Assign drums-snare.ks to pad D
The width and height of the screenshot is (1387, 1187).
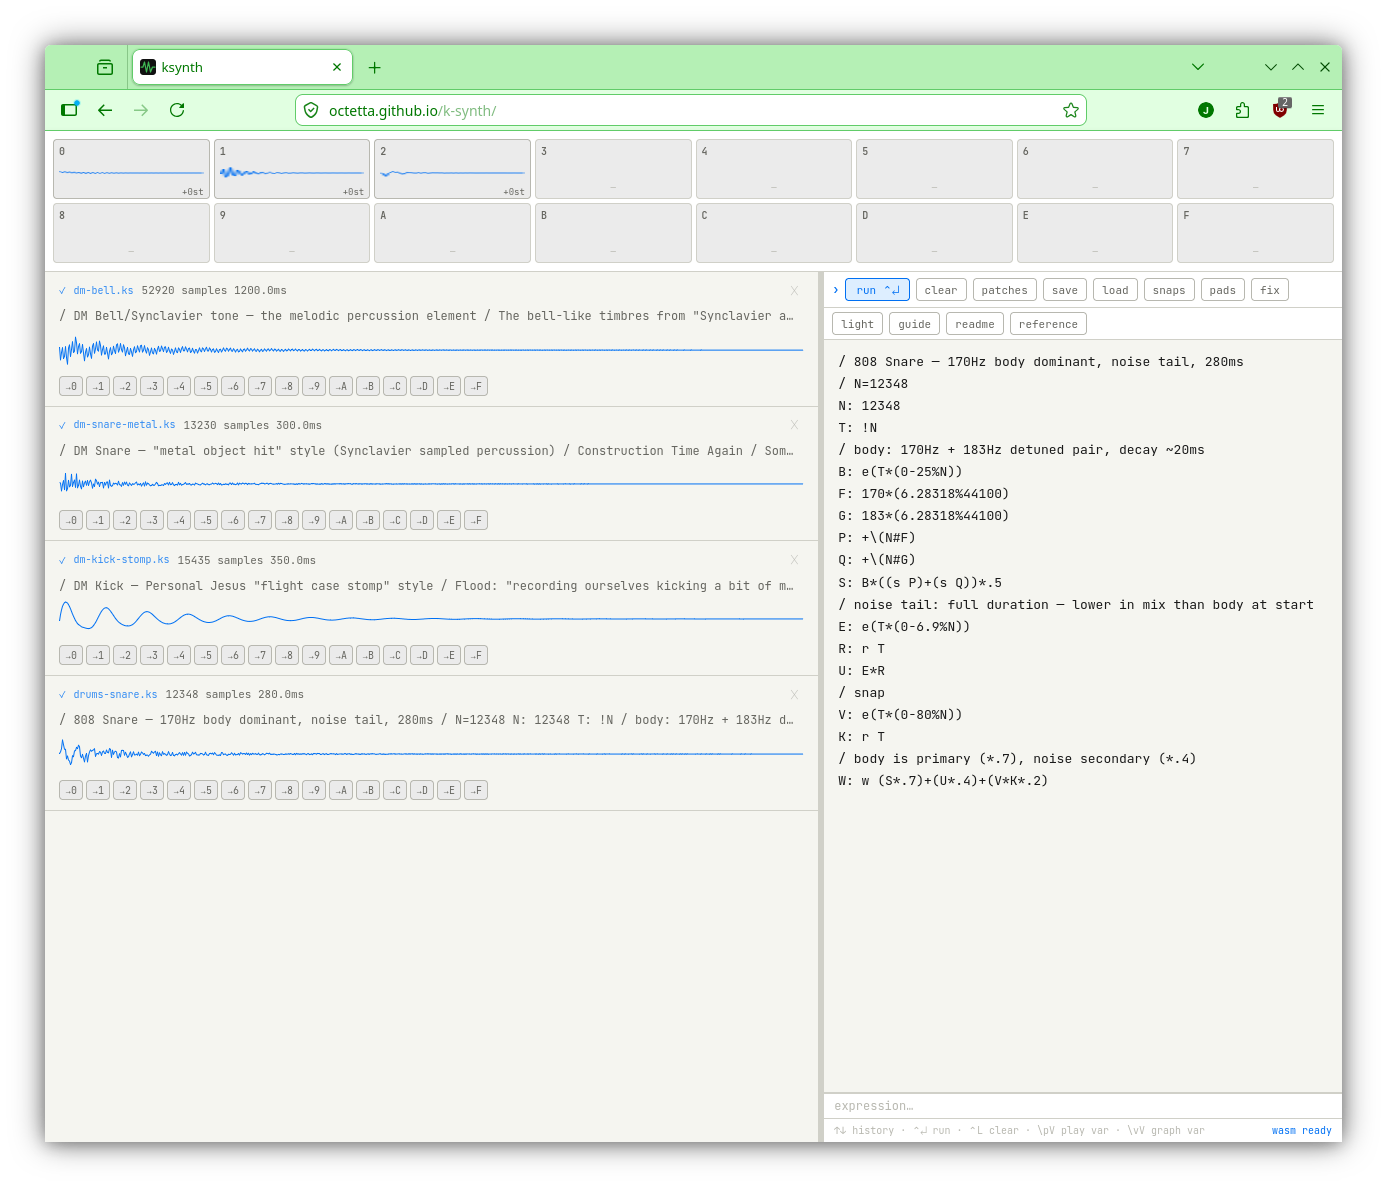click(422, 790)
